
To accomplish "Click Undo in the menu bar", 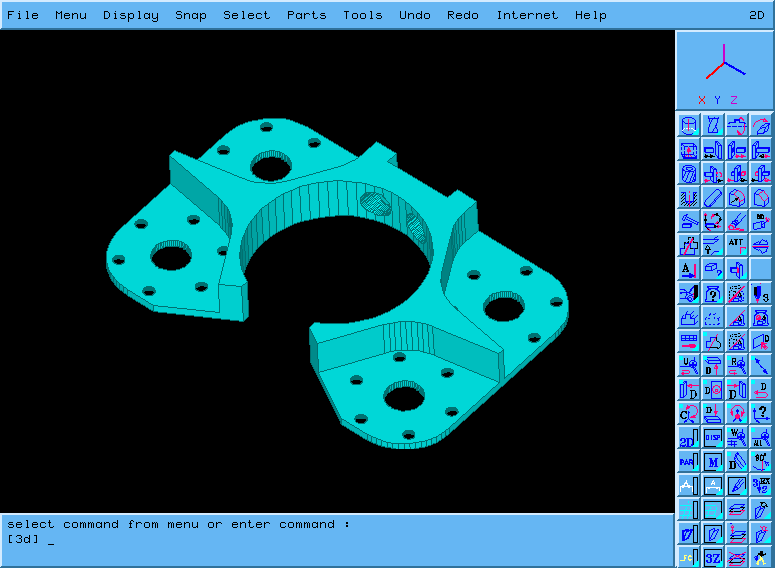I will 415,15.
